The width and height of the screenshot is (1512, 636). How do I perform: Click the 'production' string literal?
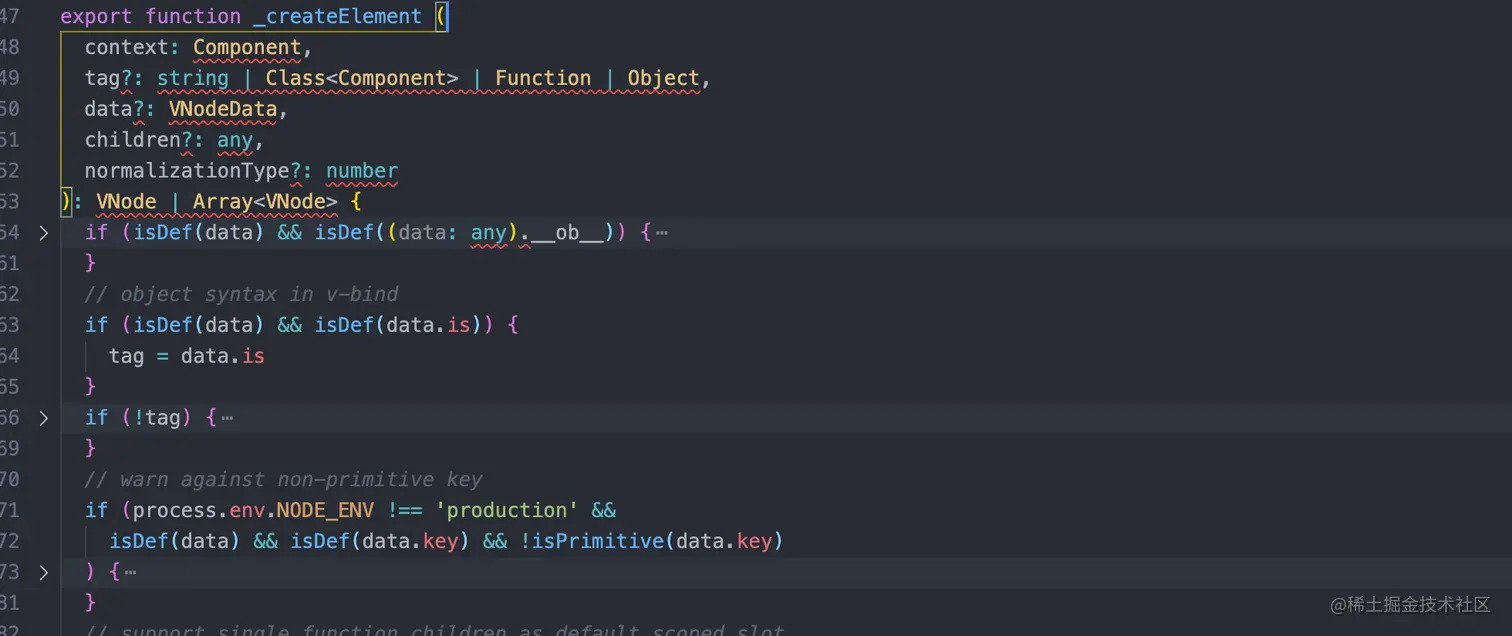[x=506, y=510]
